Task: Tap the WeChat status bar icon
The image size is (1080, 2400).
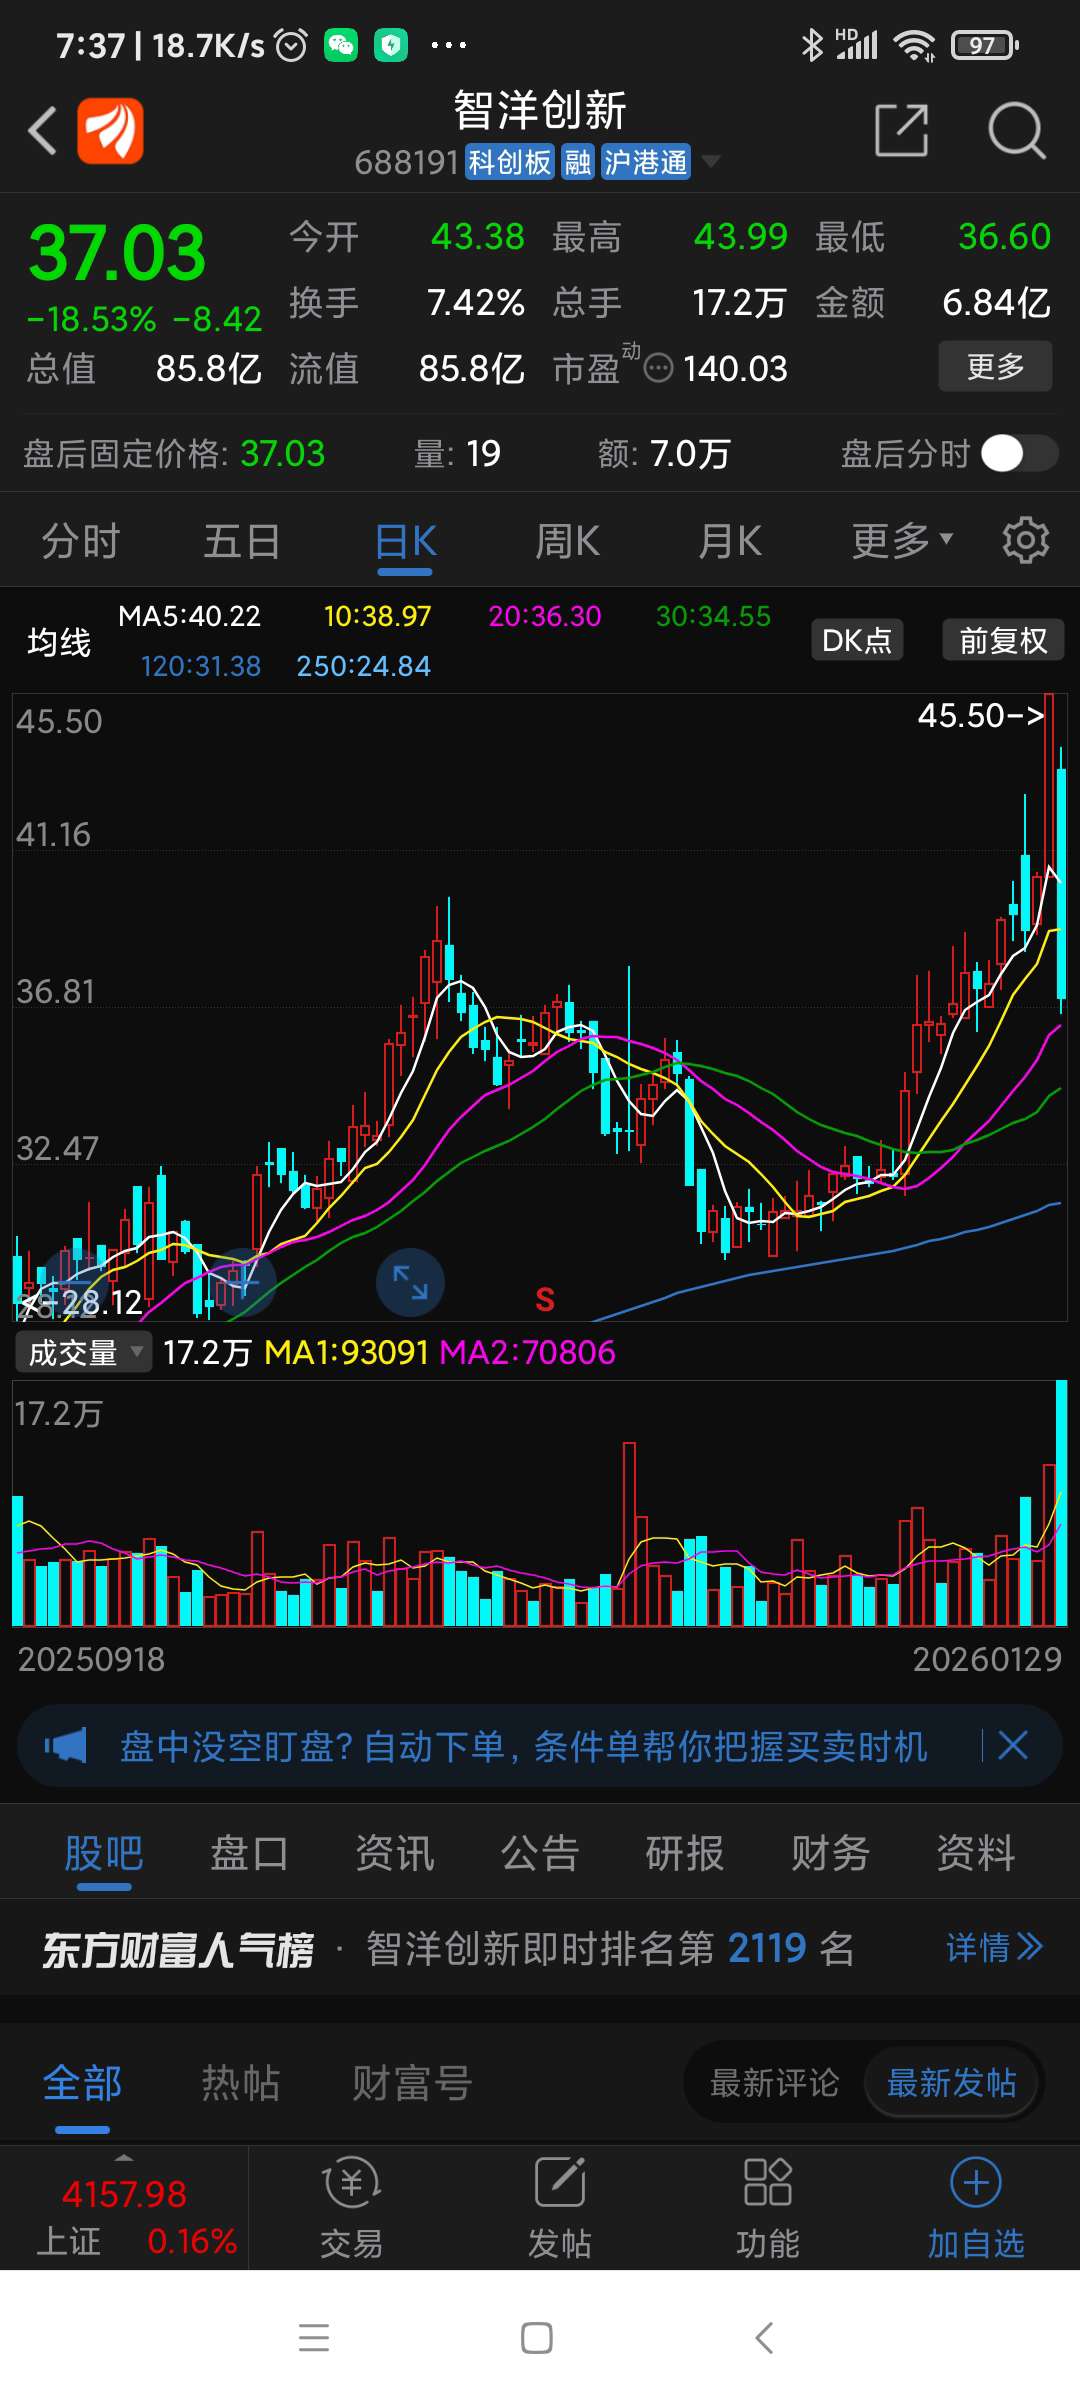Action: click(x=341, y=45)
